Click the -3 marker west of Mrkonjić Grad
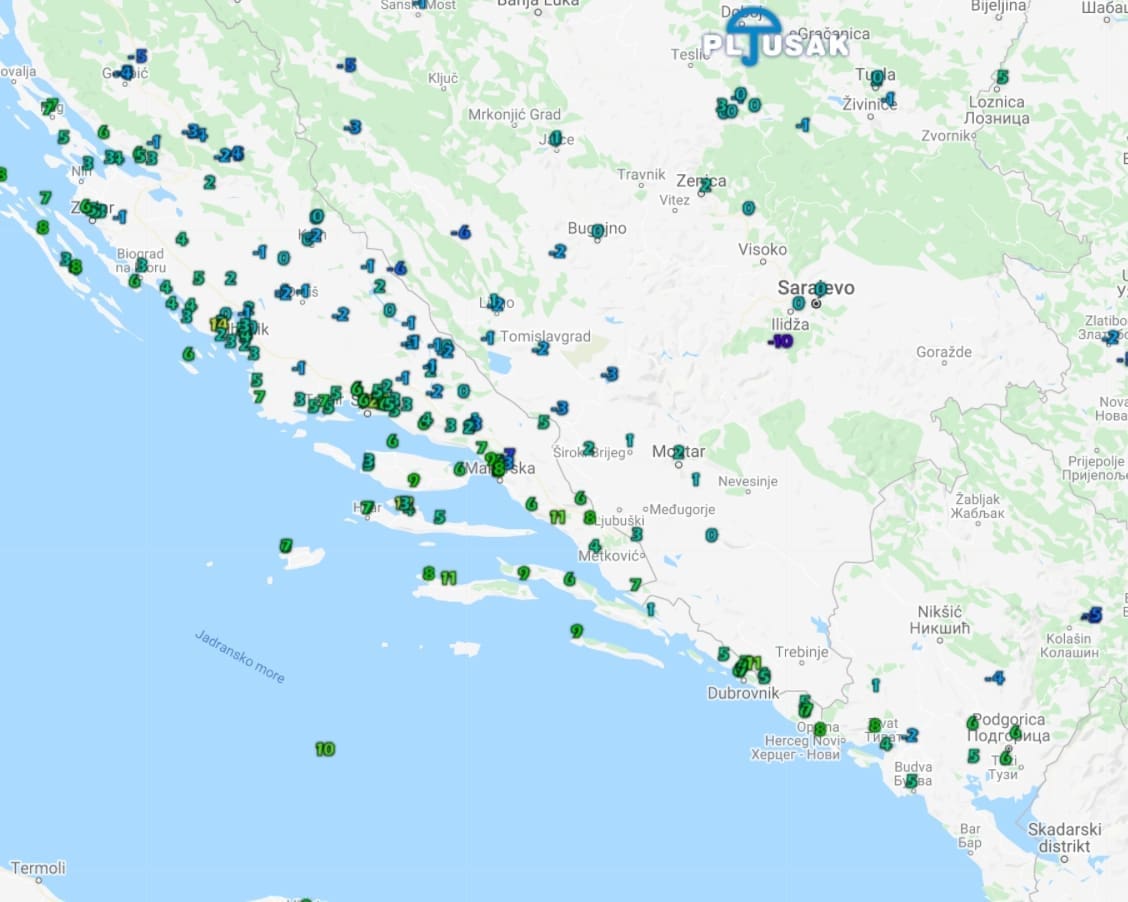This screenshot has height=902, width=1128. 352,127
